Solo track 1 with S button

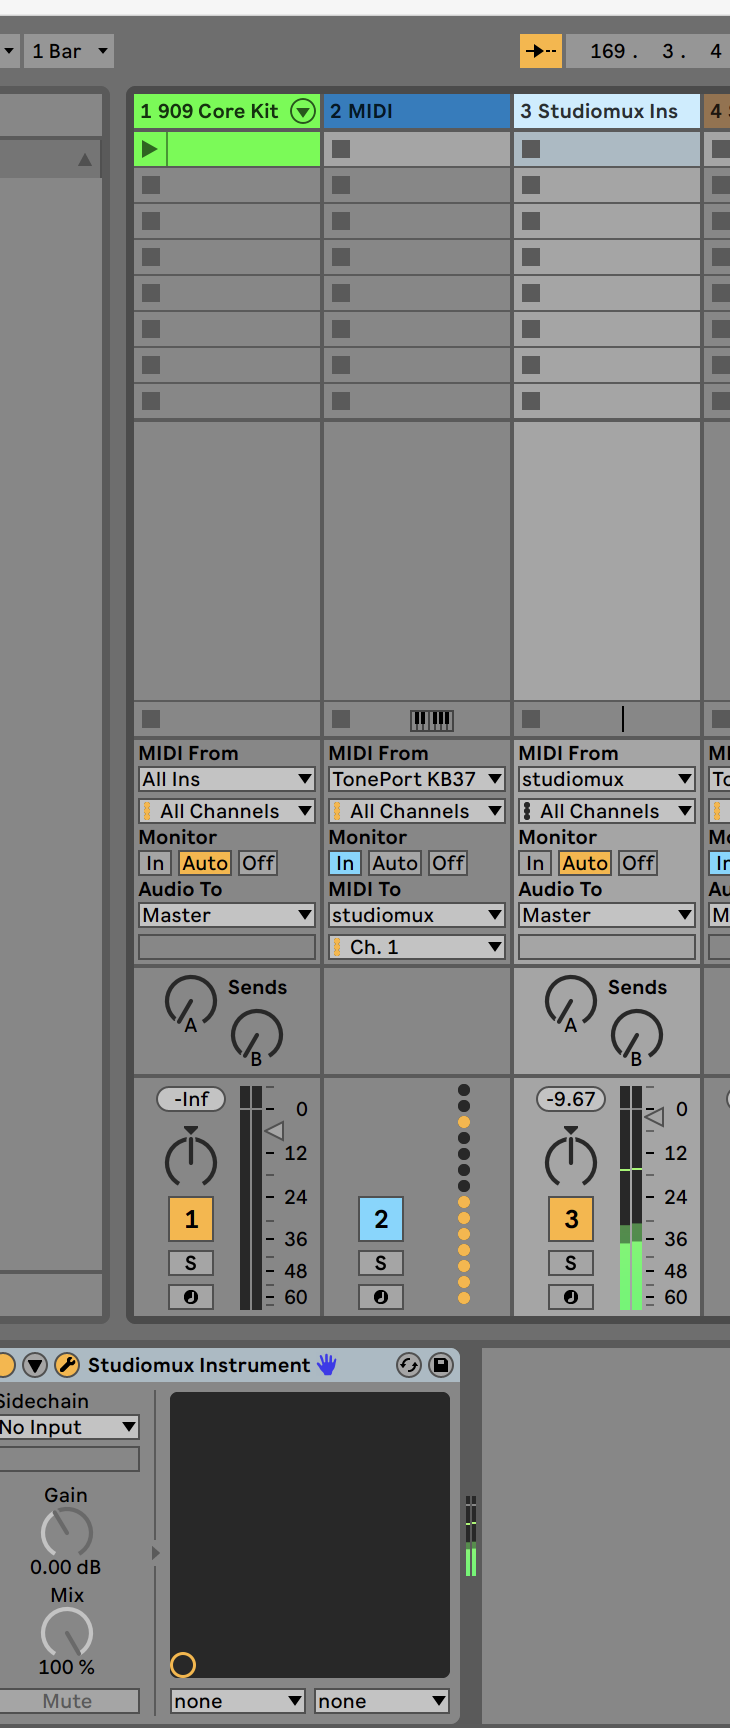tap(191, 1263)
